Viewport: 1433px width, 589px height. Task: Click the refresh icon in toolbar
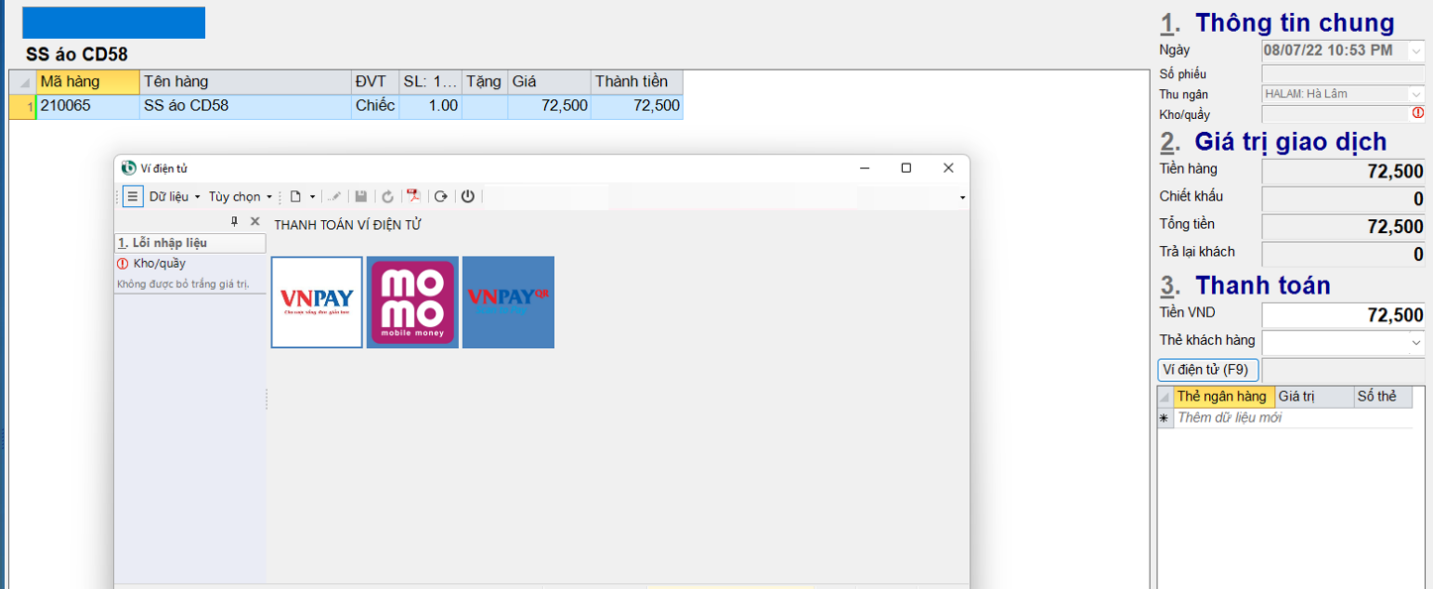(388, 197)
